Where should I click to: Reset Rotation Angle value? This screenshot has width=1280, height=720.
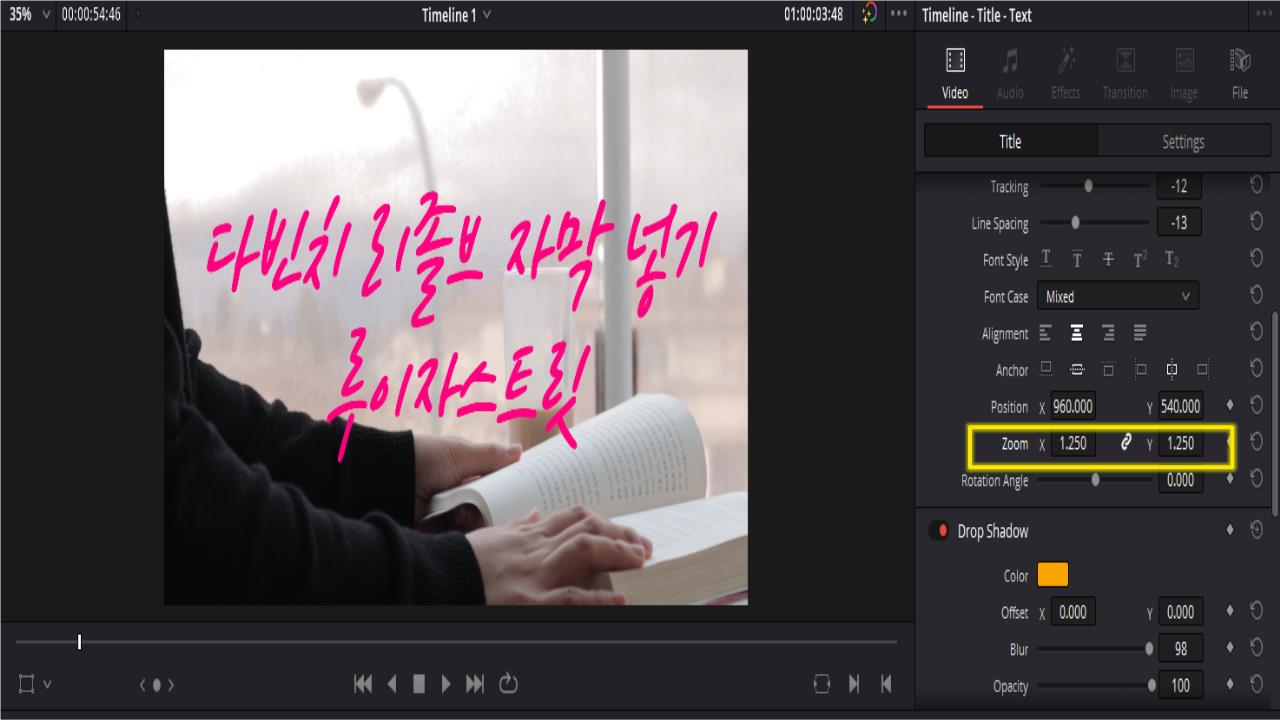(x=1256, y=479)
